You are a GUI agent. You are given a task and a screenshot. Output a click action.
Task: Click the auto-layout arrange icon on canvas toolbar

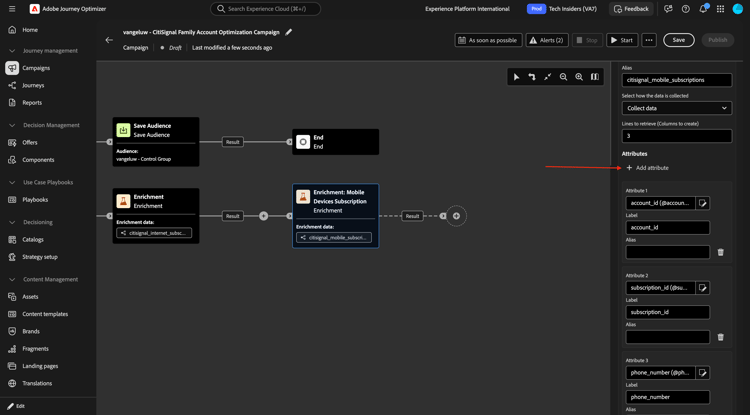tap(532, 77)
